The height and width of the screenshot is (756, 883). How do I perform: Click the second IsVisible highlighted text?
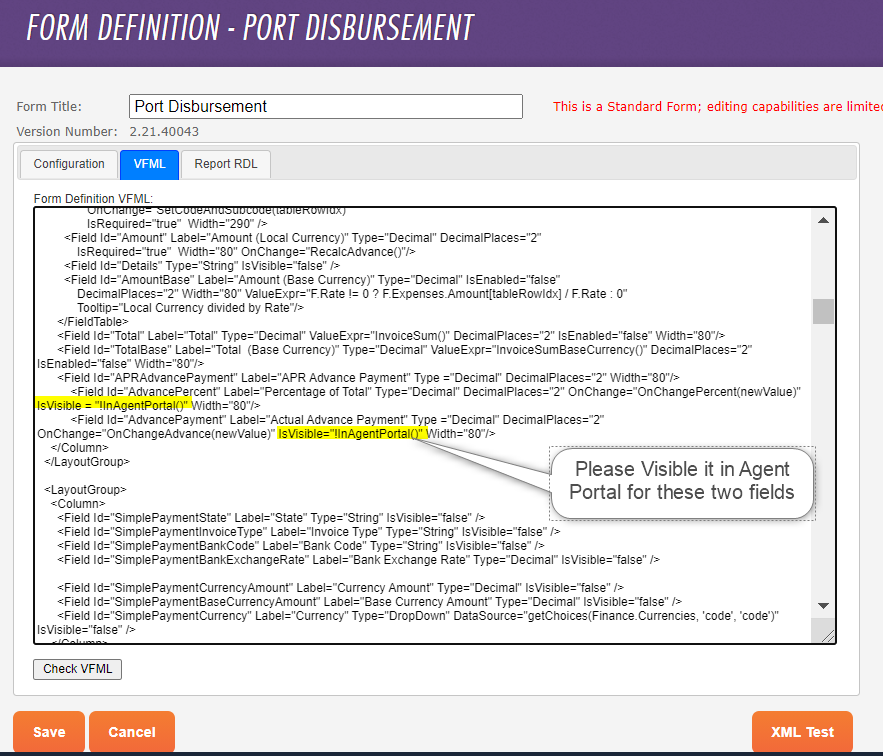(354, 433)
